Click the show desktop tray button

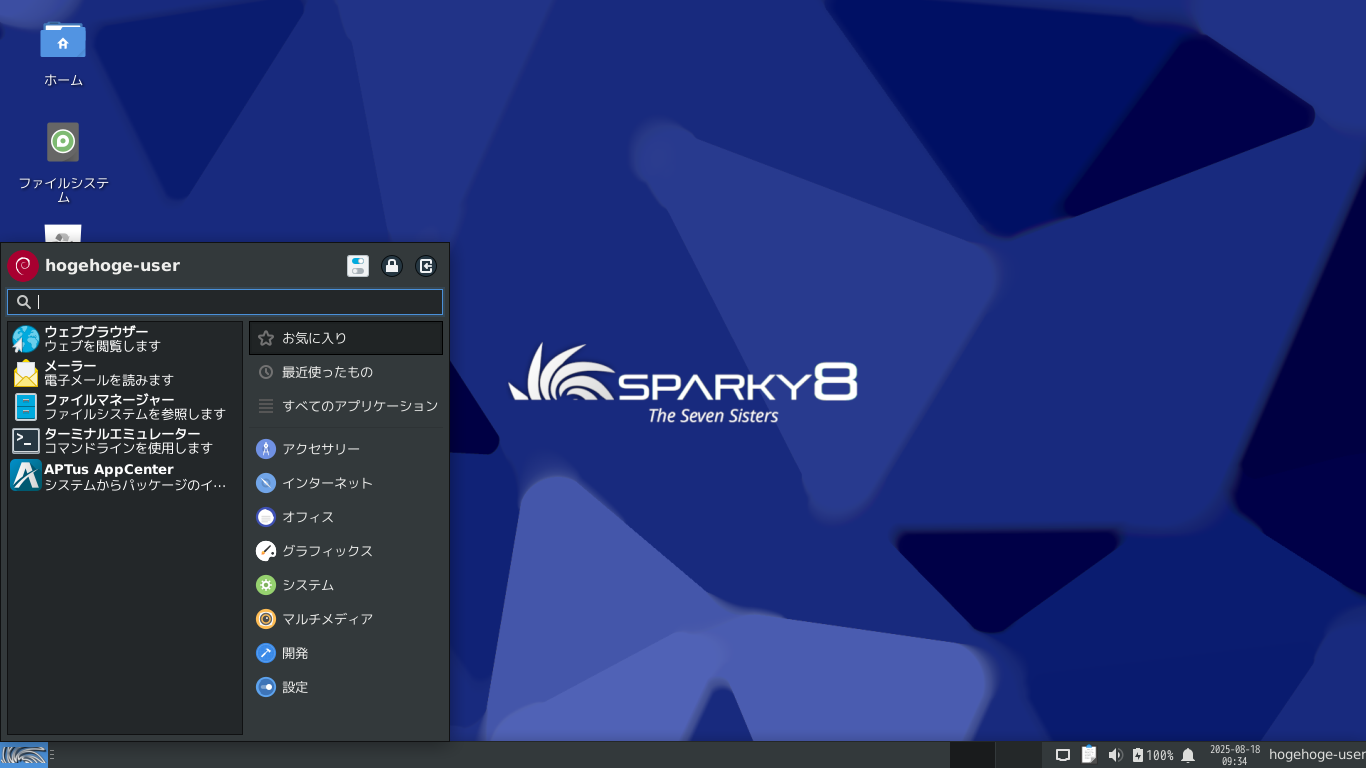pyautogui.click(x=1063, y=754)
